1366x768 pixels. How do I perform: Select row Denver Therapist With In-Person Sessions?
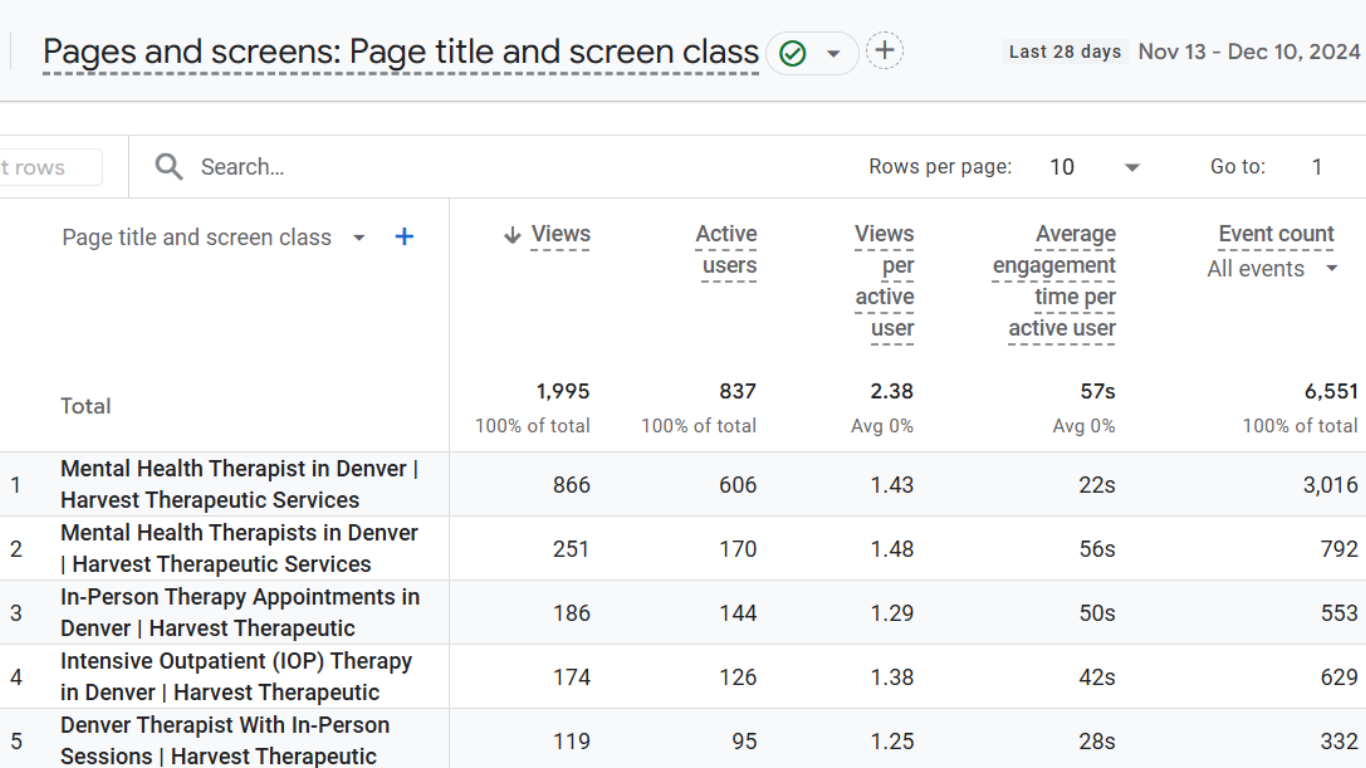[x=225, y=740]
